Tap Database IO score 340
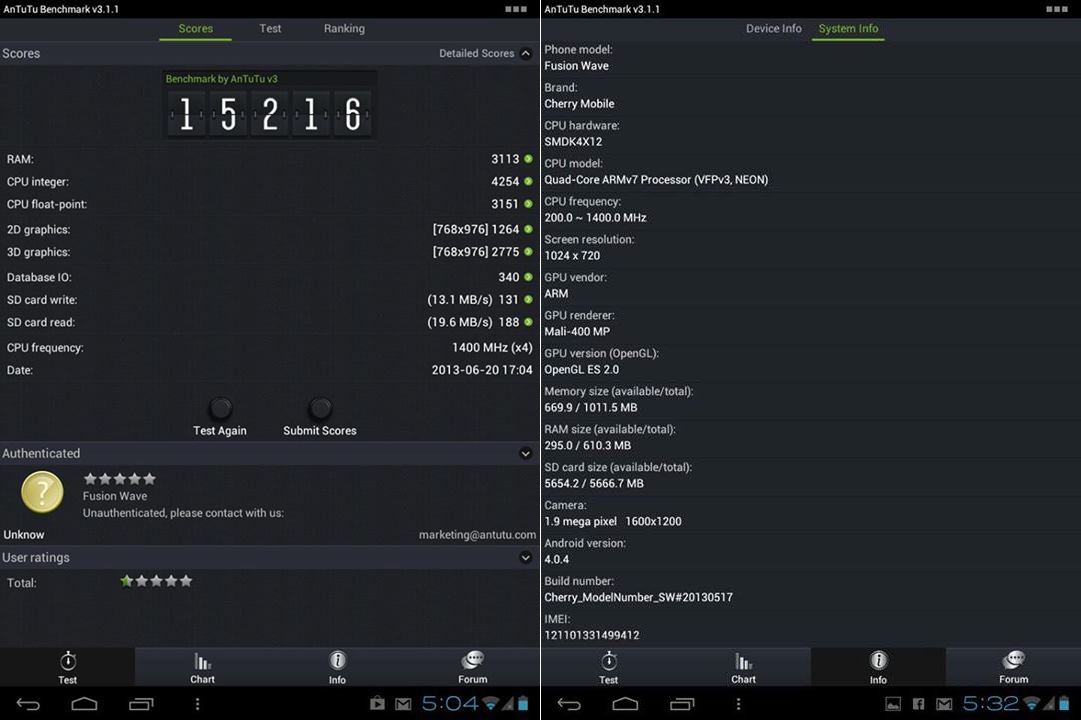Image resolution: width=1081 pixels, height=720 pixels. 509,277
